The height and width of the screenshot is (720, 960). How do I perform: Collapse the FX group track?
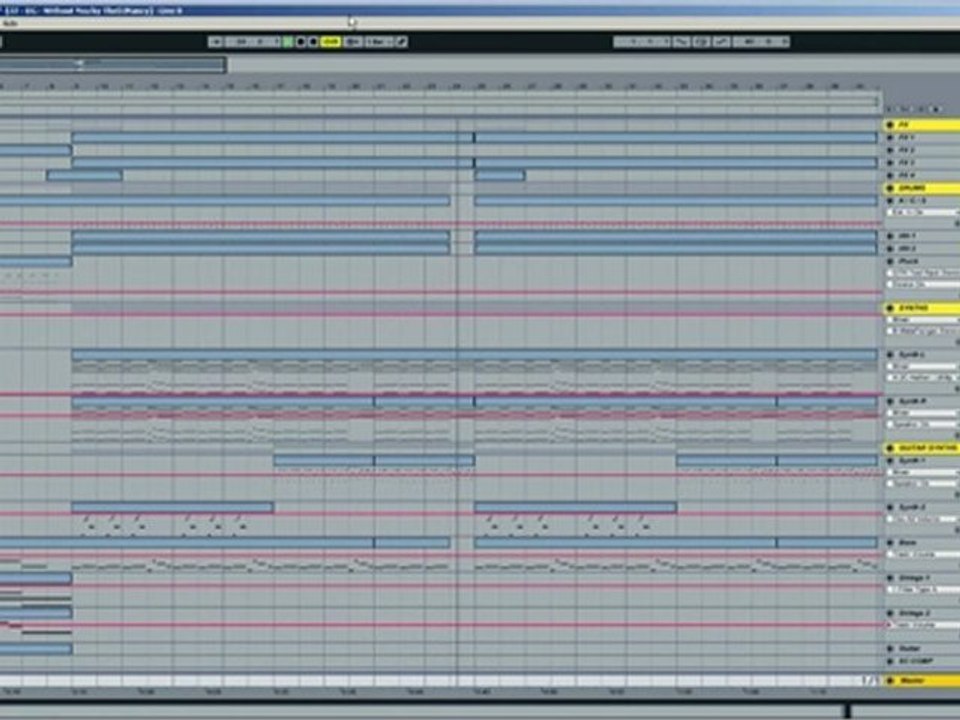coord(890,125)
